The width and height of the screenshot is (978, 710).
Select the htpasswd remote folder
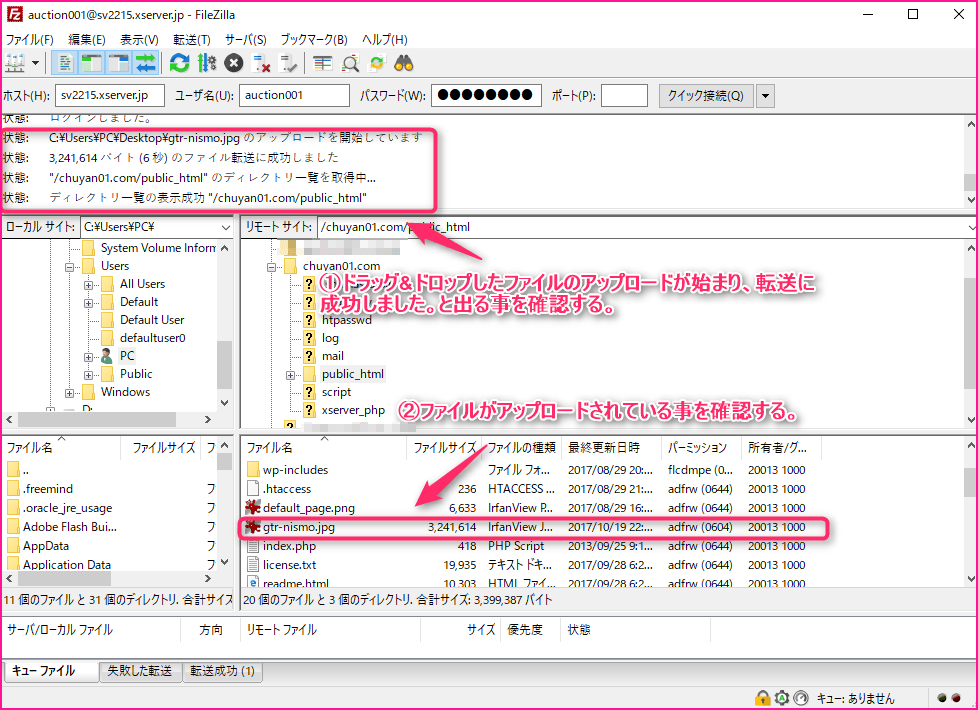click(x=347, y=320)
